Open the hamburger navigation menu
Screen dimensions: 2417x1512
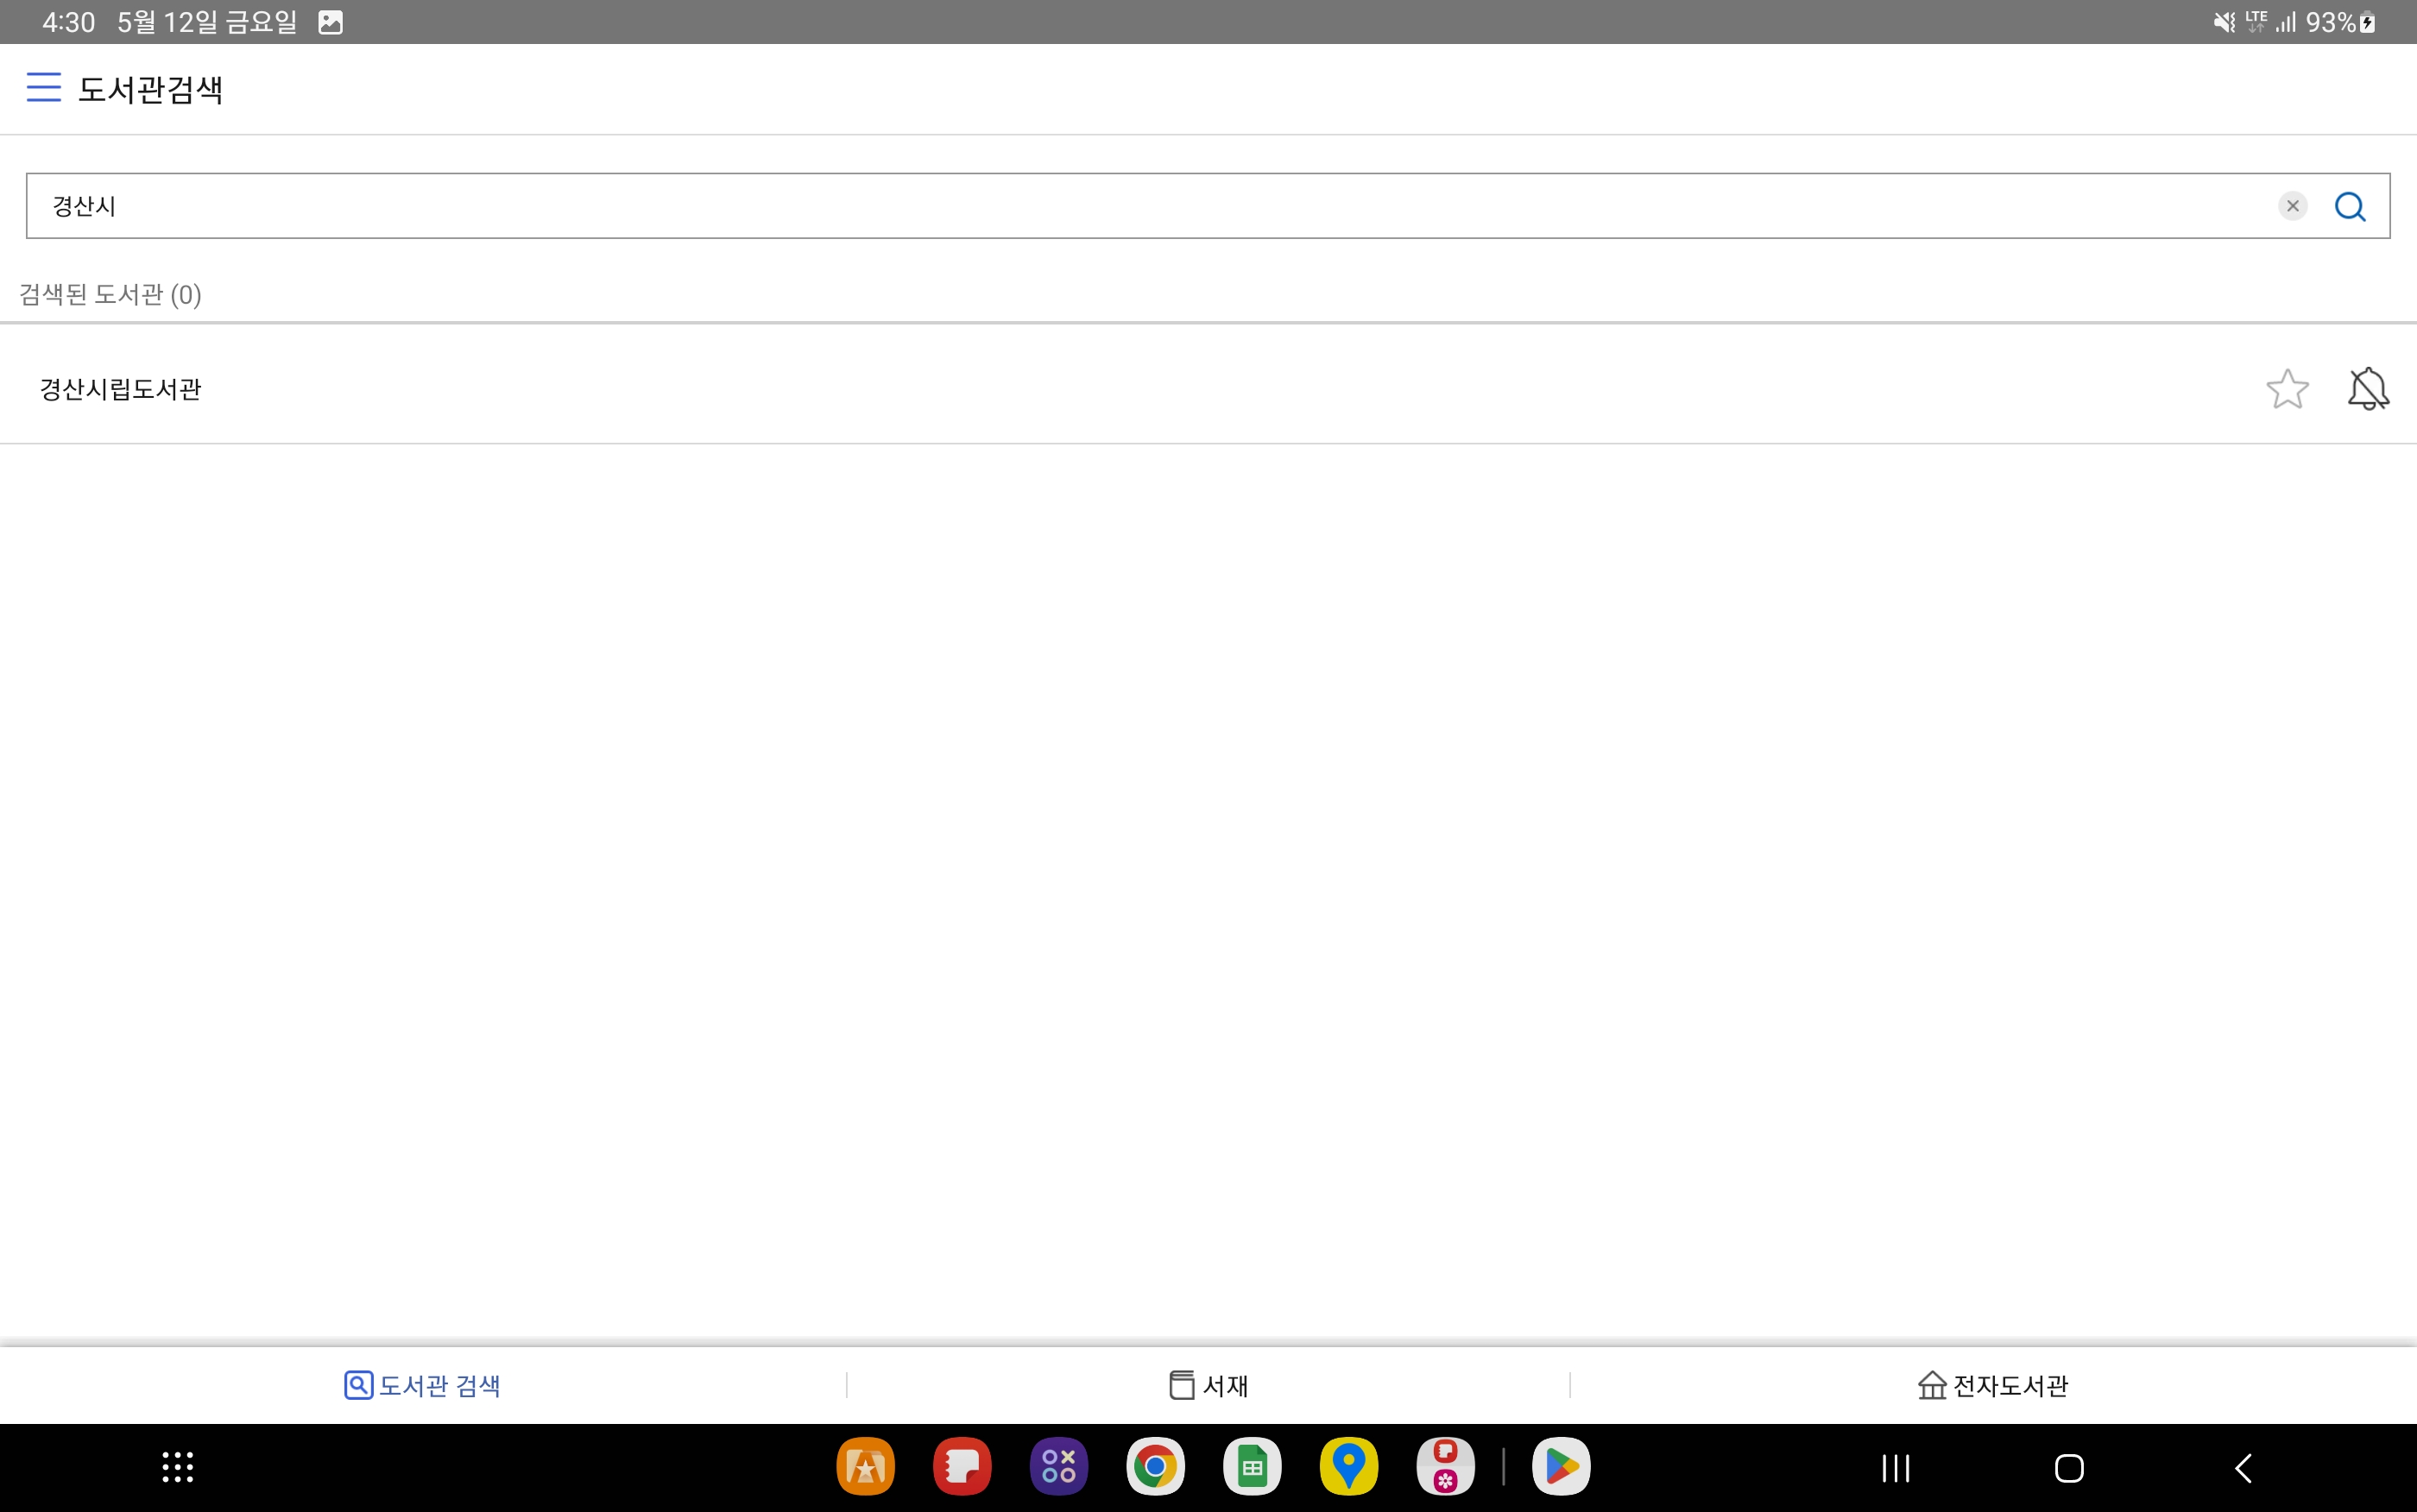coord(43,88)
